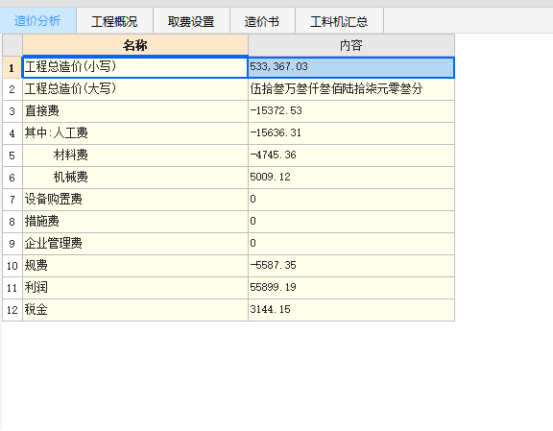Screen dimensions: 553x431
Task: Open the 工程概况 tab
Action: 115,21
